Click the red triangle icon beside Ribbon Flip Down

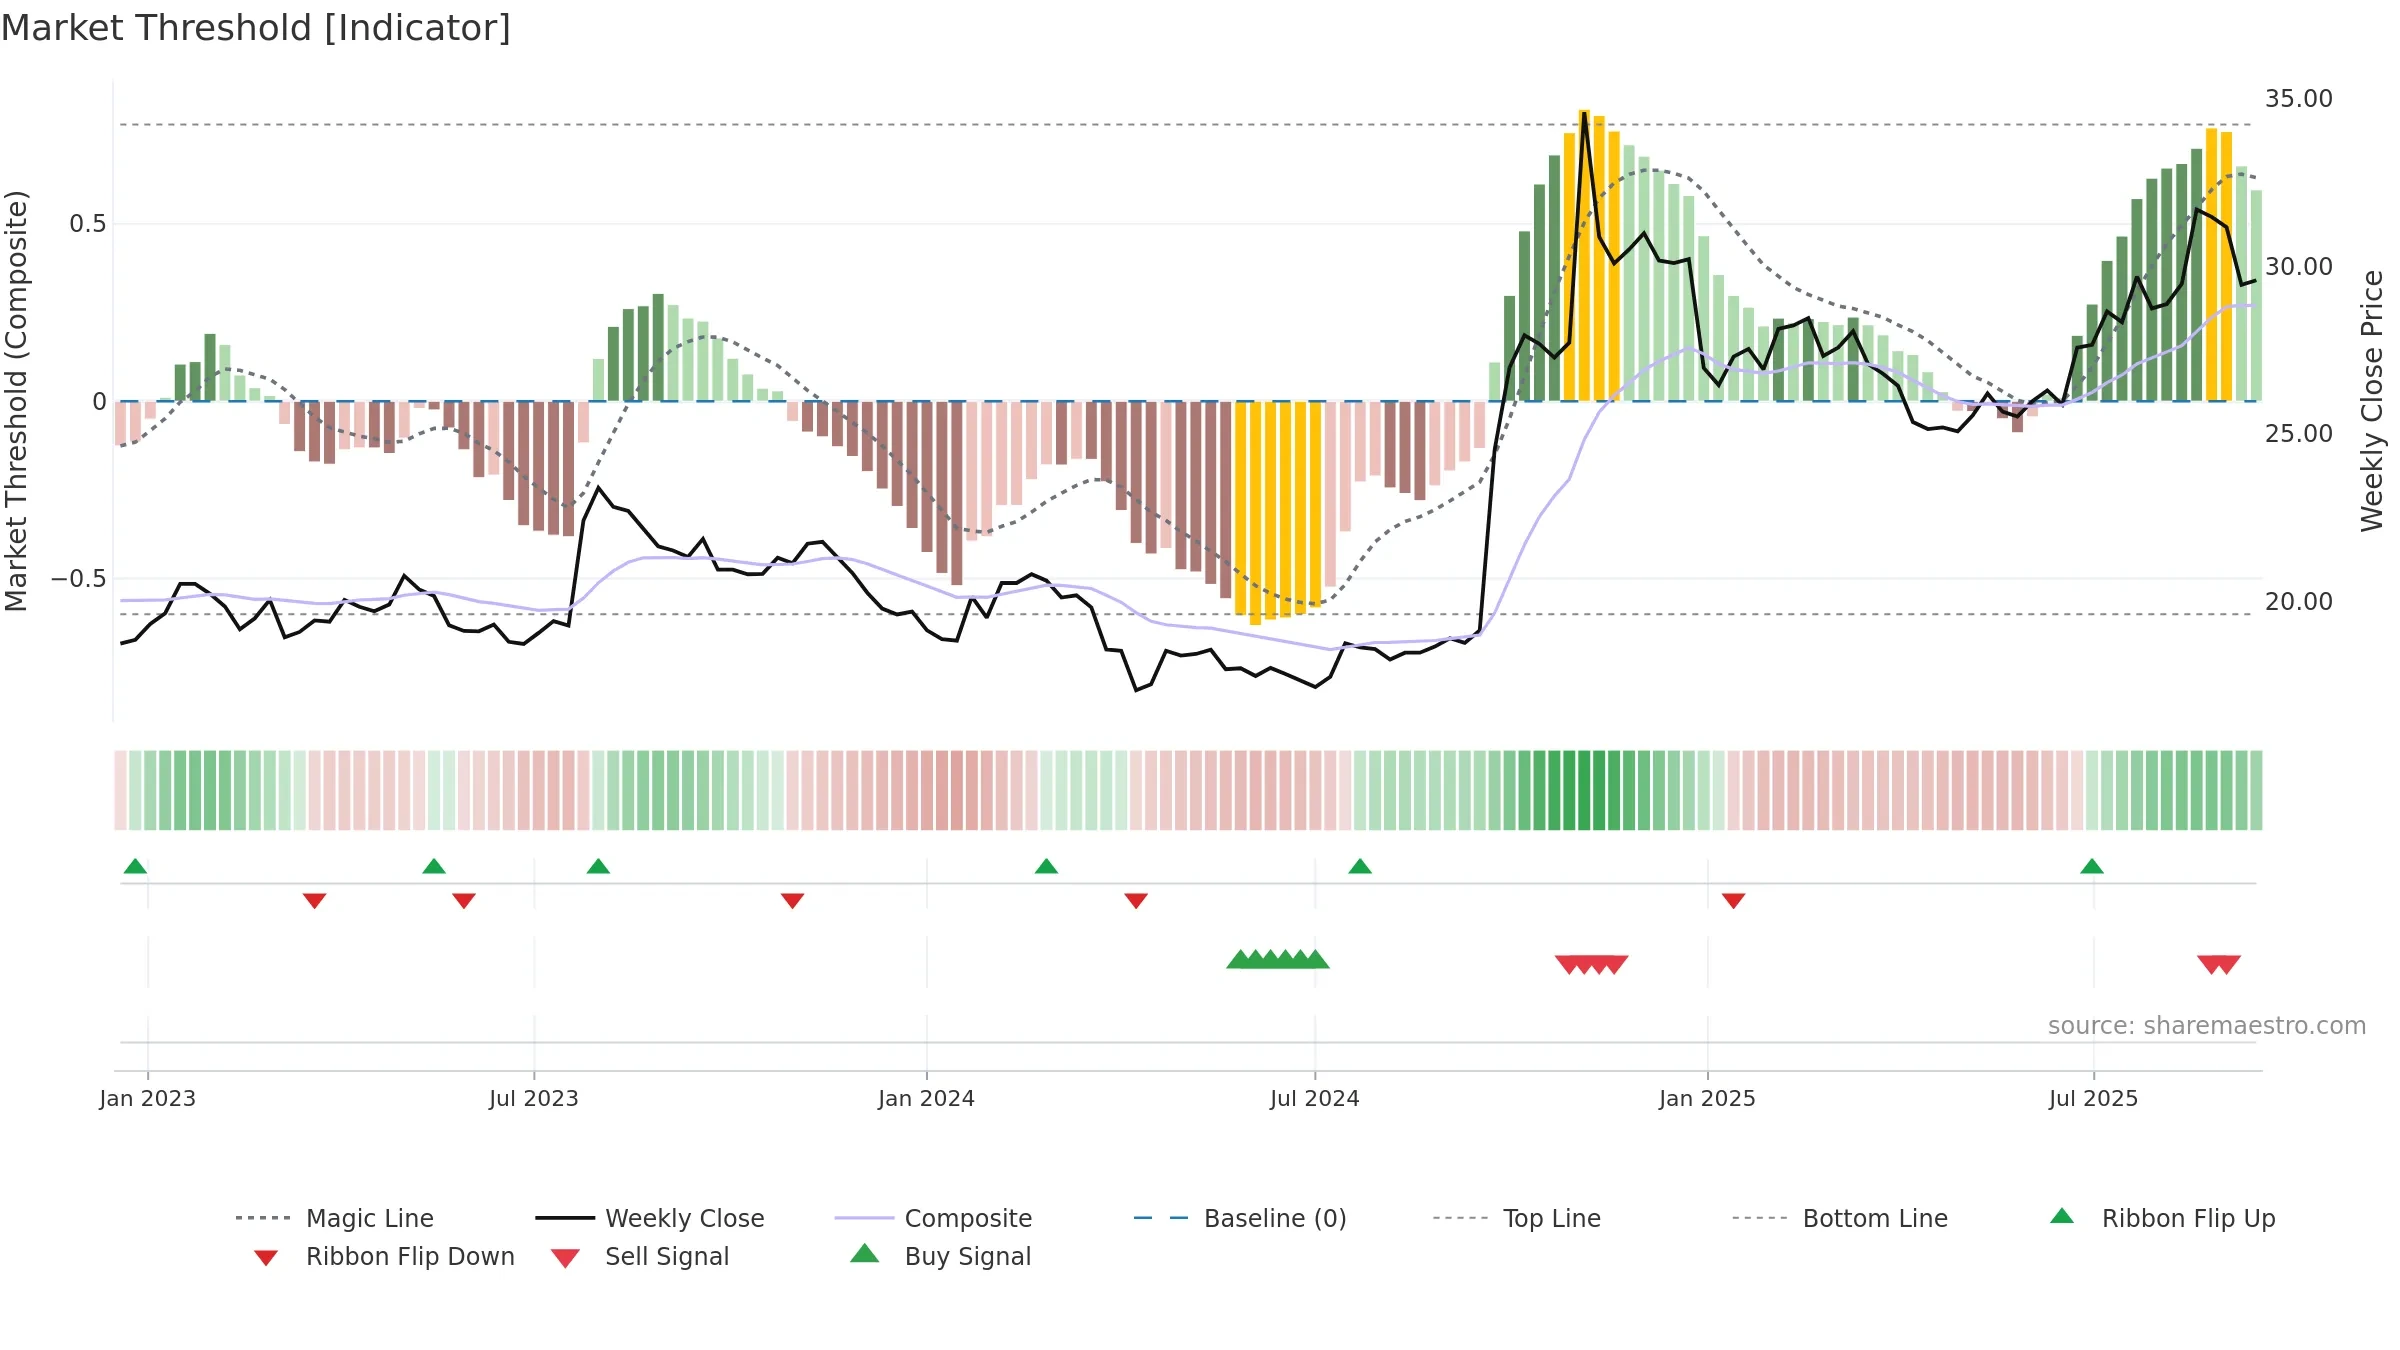click(266, 1258)
